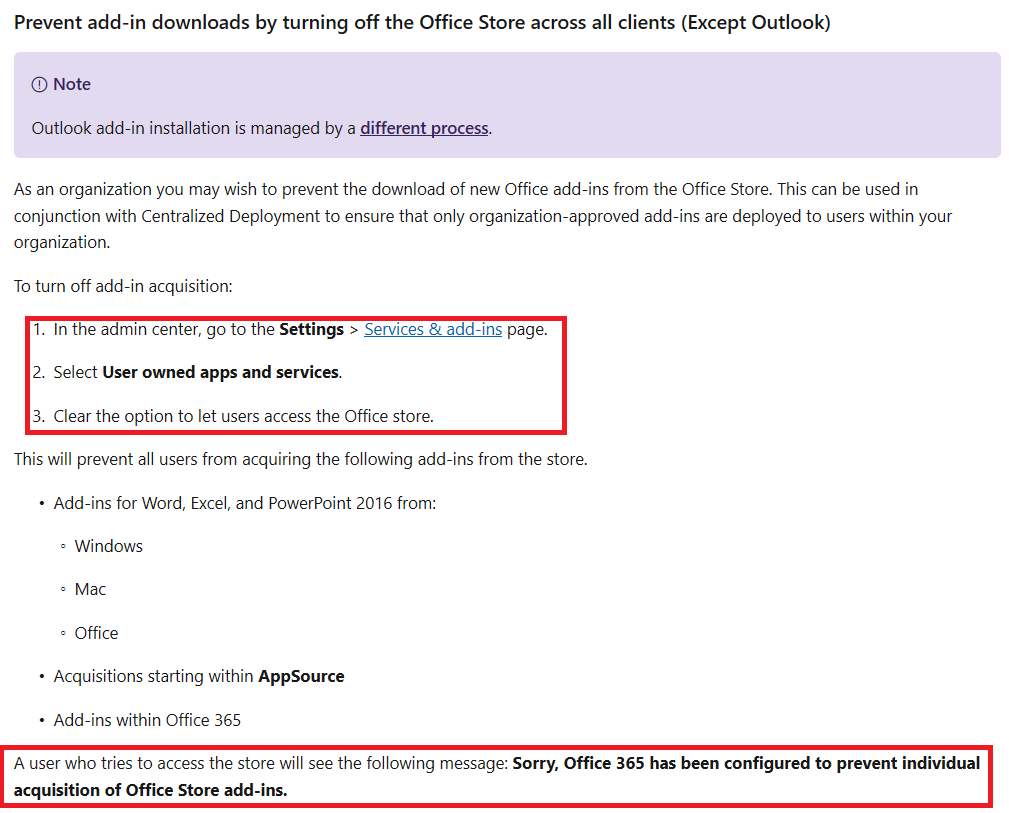Click the "Add-ins within Office 365" bullet
Viewport: 1009px width, 813px height.
[x=146, y=719]
